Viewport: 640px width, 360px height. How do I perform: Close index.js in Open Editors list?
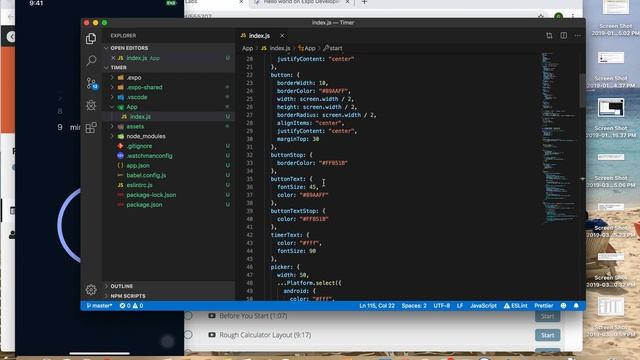click(x=113, y=58)
